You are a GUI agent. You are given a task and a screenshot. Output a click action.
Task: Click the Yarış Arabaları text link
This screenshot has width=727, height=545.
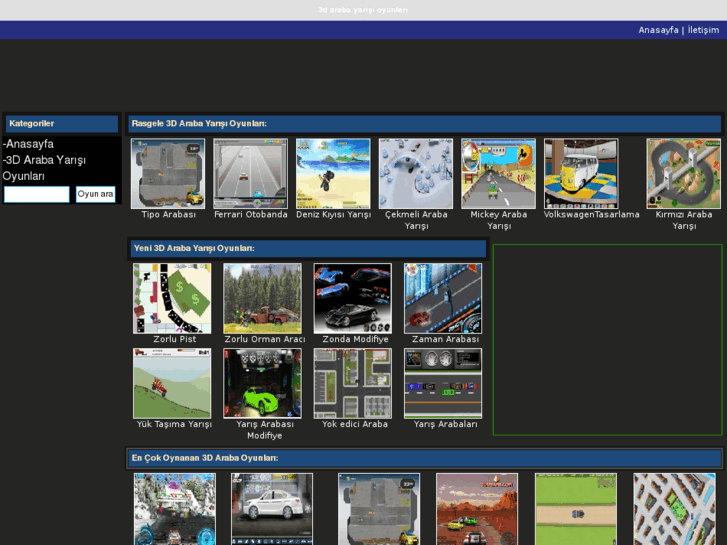(446, 424)
